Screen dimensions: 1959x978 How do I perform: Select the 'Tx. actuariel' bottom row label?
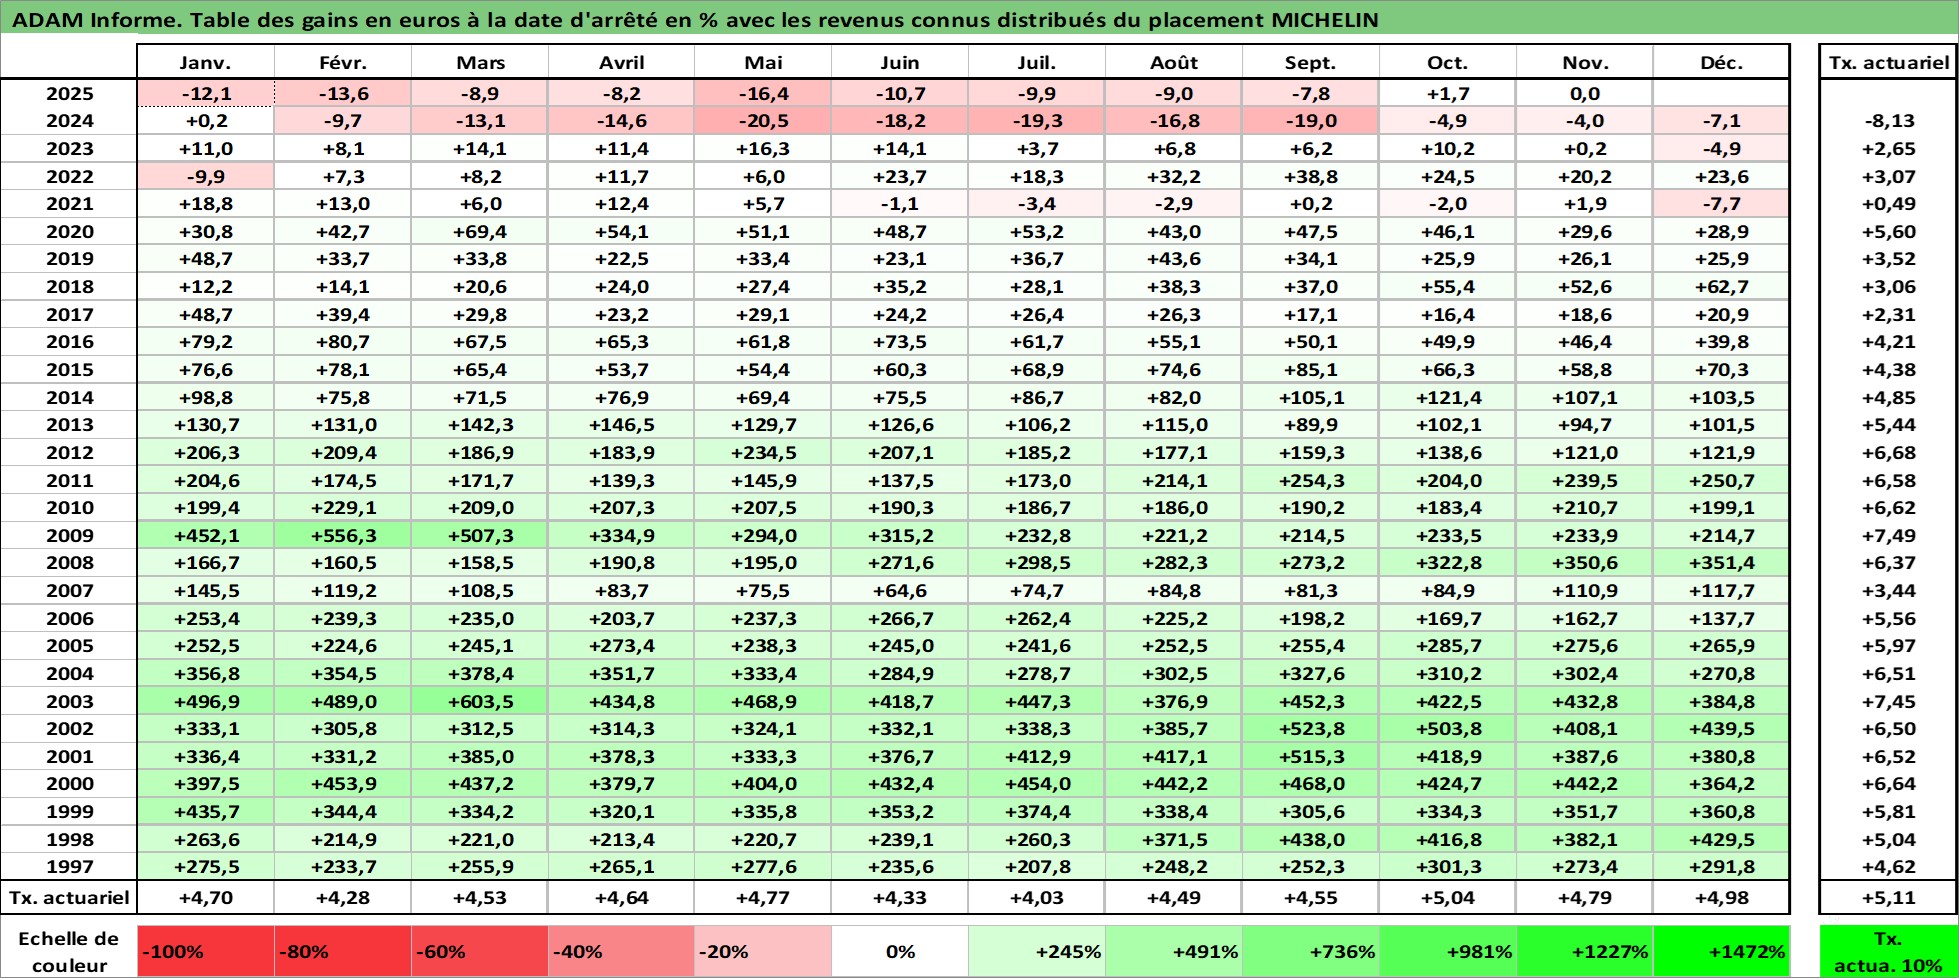click(x=69, y=897)
